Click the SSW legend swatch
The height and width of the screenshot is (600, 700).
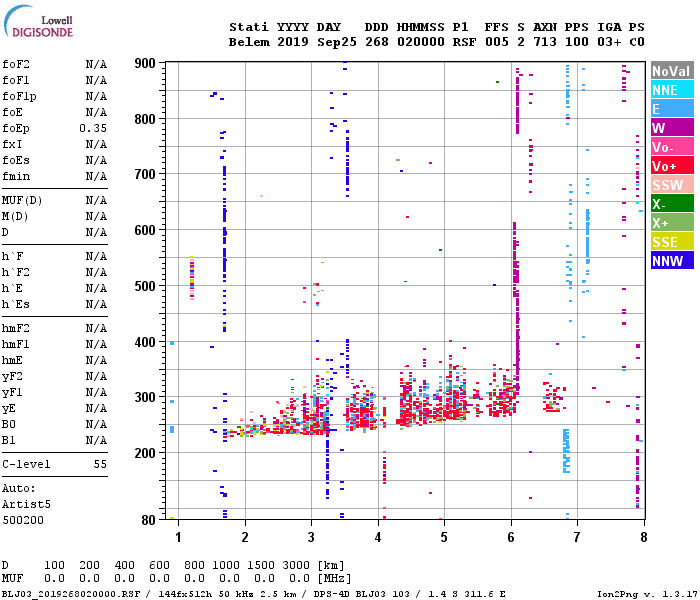[x=672, y=185]
